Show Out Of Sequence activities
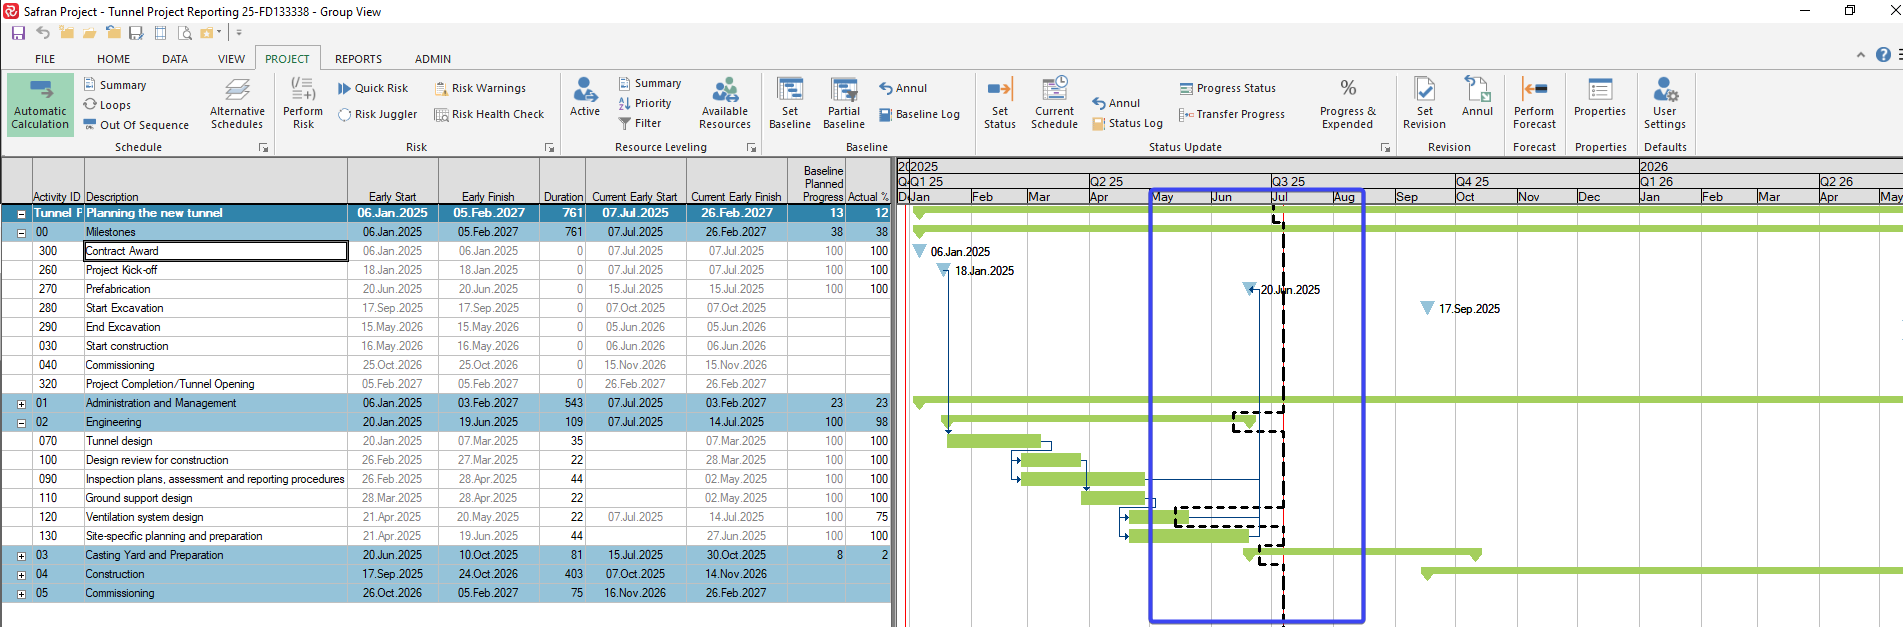The image size is (1903, 627). click(x=136, y=125)
